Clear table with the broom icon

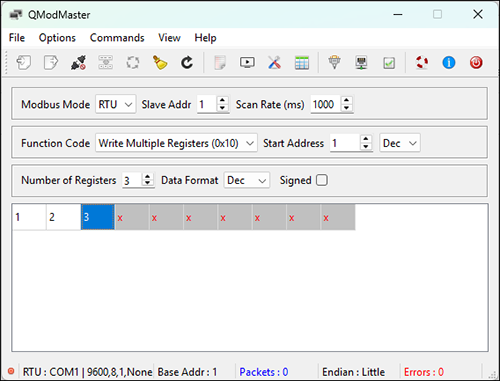tap(160, 63)
